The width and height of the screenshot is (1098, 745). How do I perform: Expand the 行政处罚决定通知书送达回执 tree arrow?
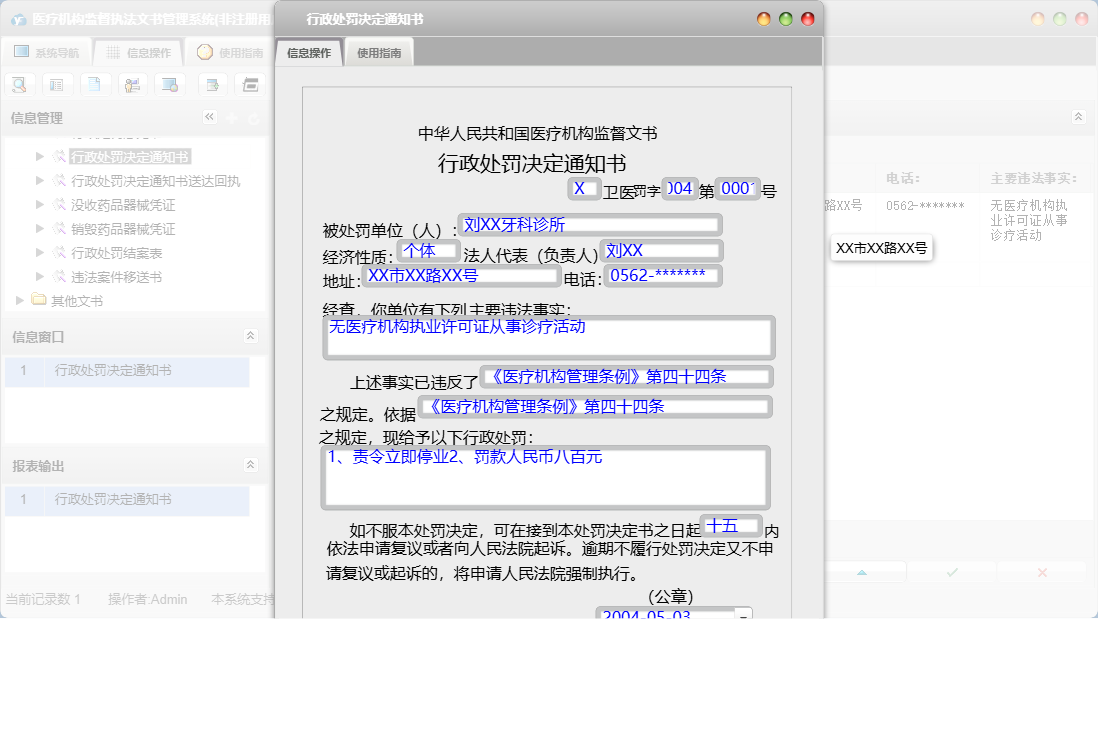(x=40, y=180)
